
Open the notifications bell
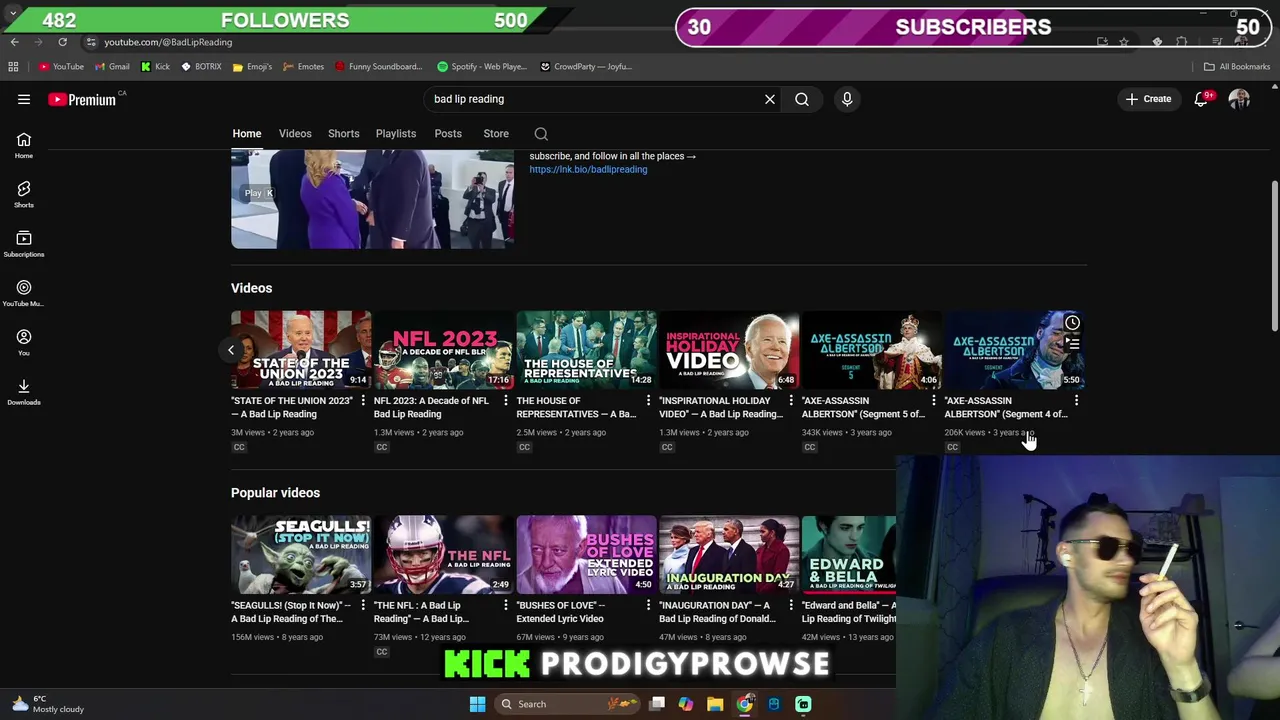[1202, 99]
